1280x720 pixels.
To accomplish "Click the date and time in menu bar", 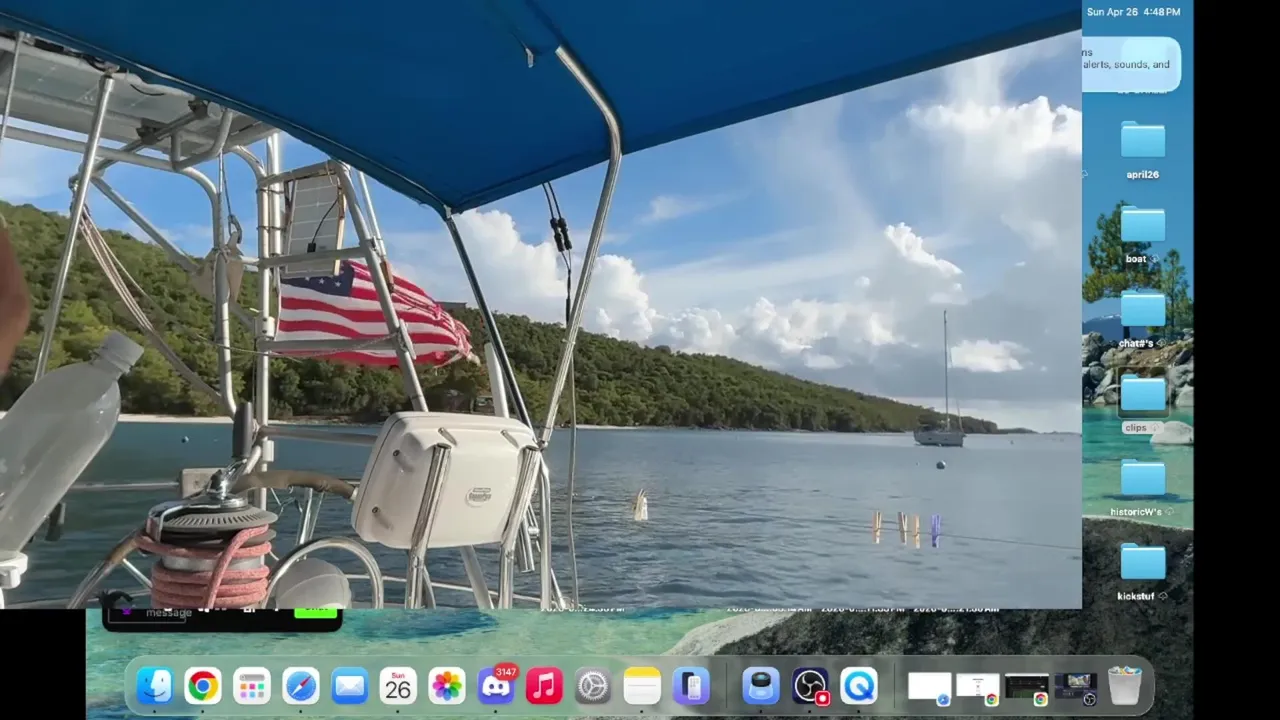I will (x=1133, y=12).
